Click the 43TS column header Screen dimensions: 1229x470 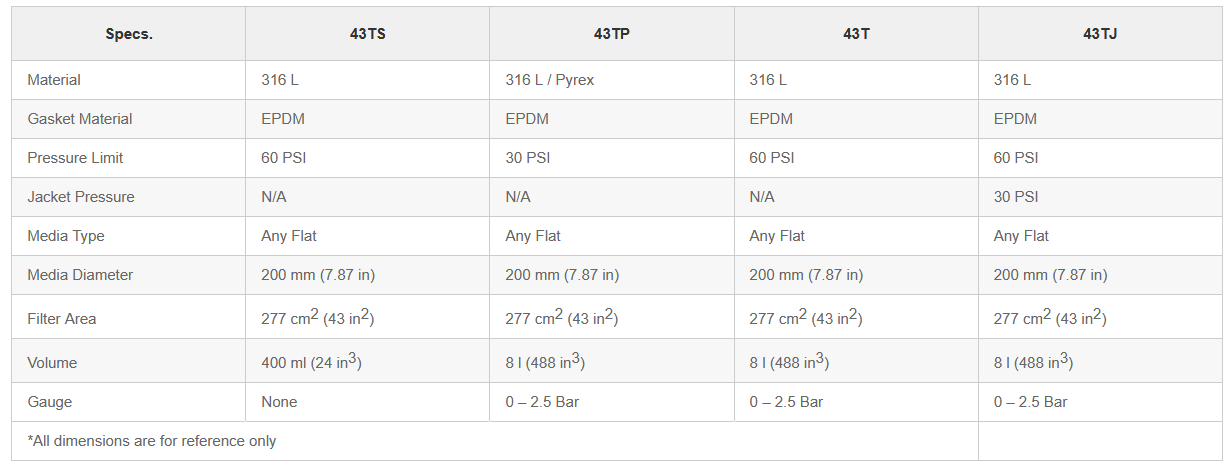coord(367,34)
